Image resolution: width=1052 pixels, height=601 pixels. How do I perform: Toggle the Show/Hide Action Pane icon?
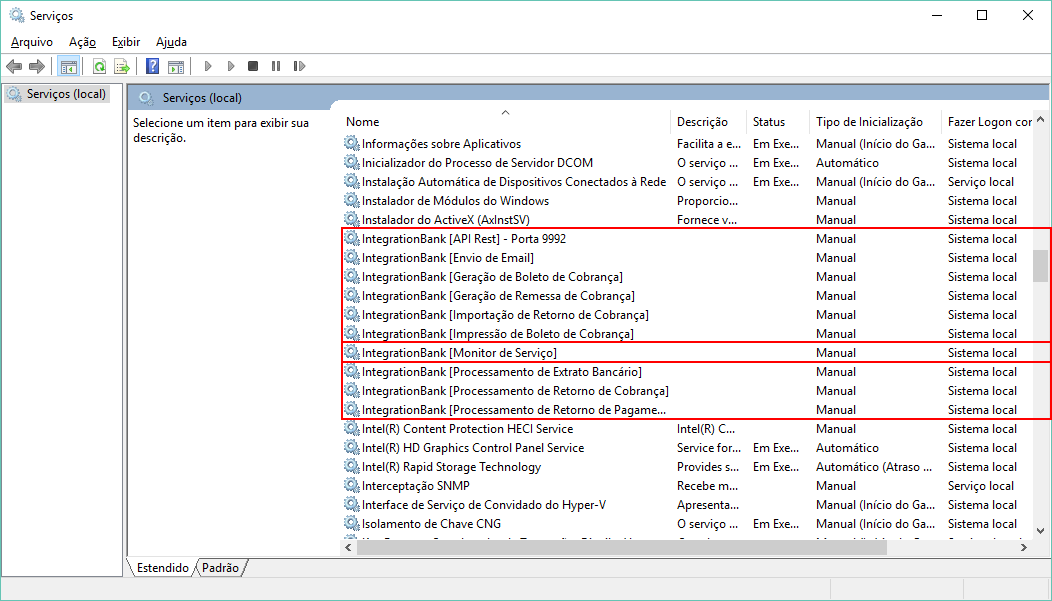pos(176,66)
